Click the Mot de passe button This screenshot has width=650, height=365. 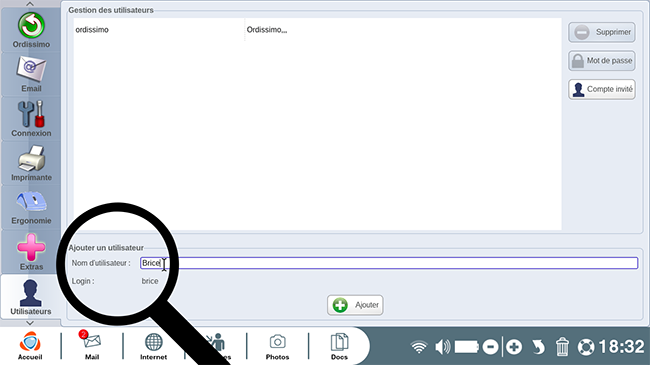click(x=601, y=61)
